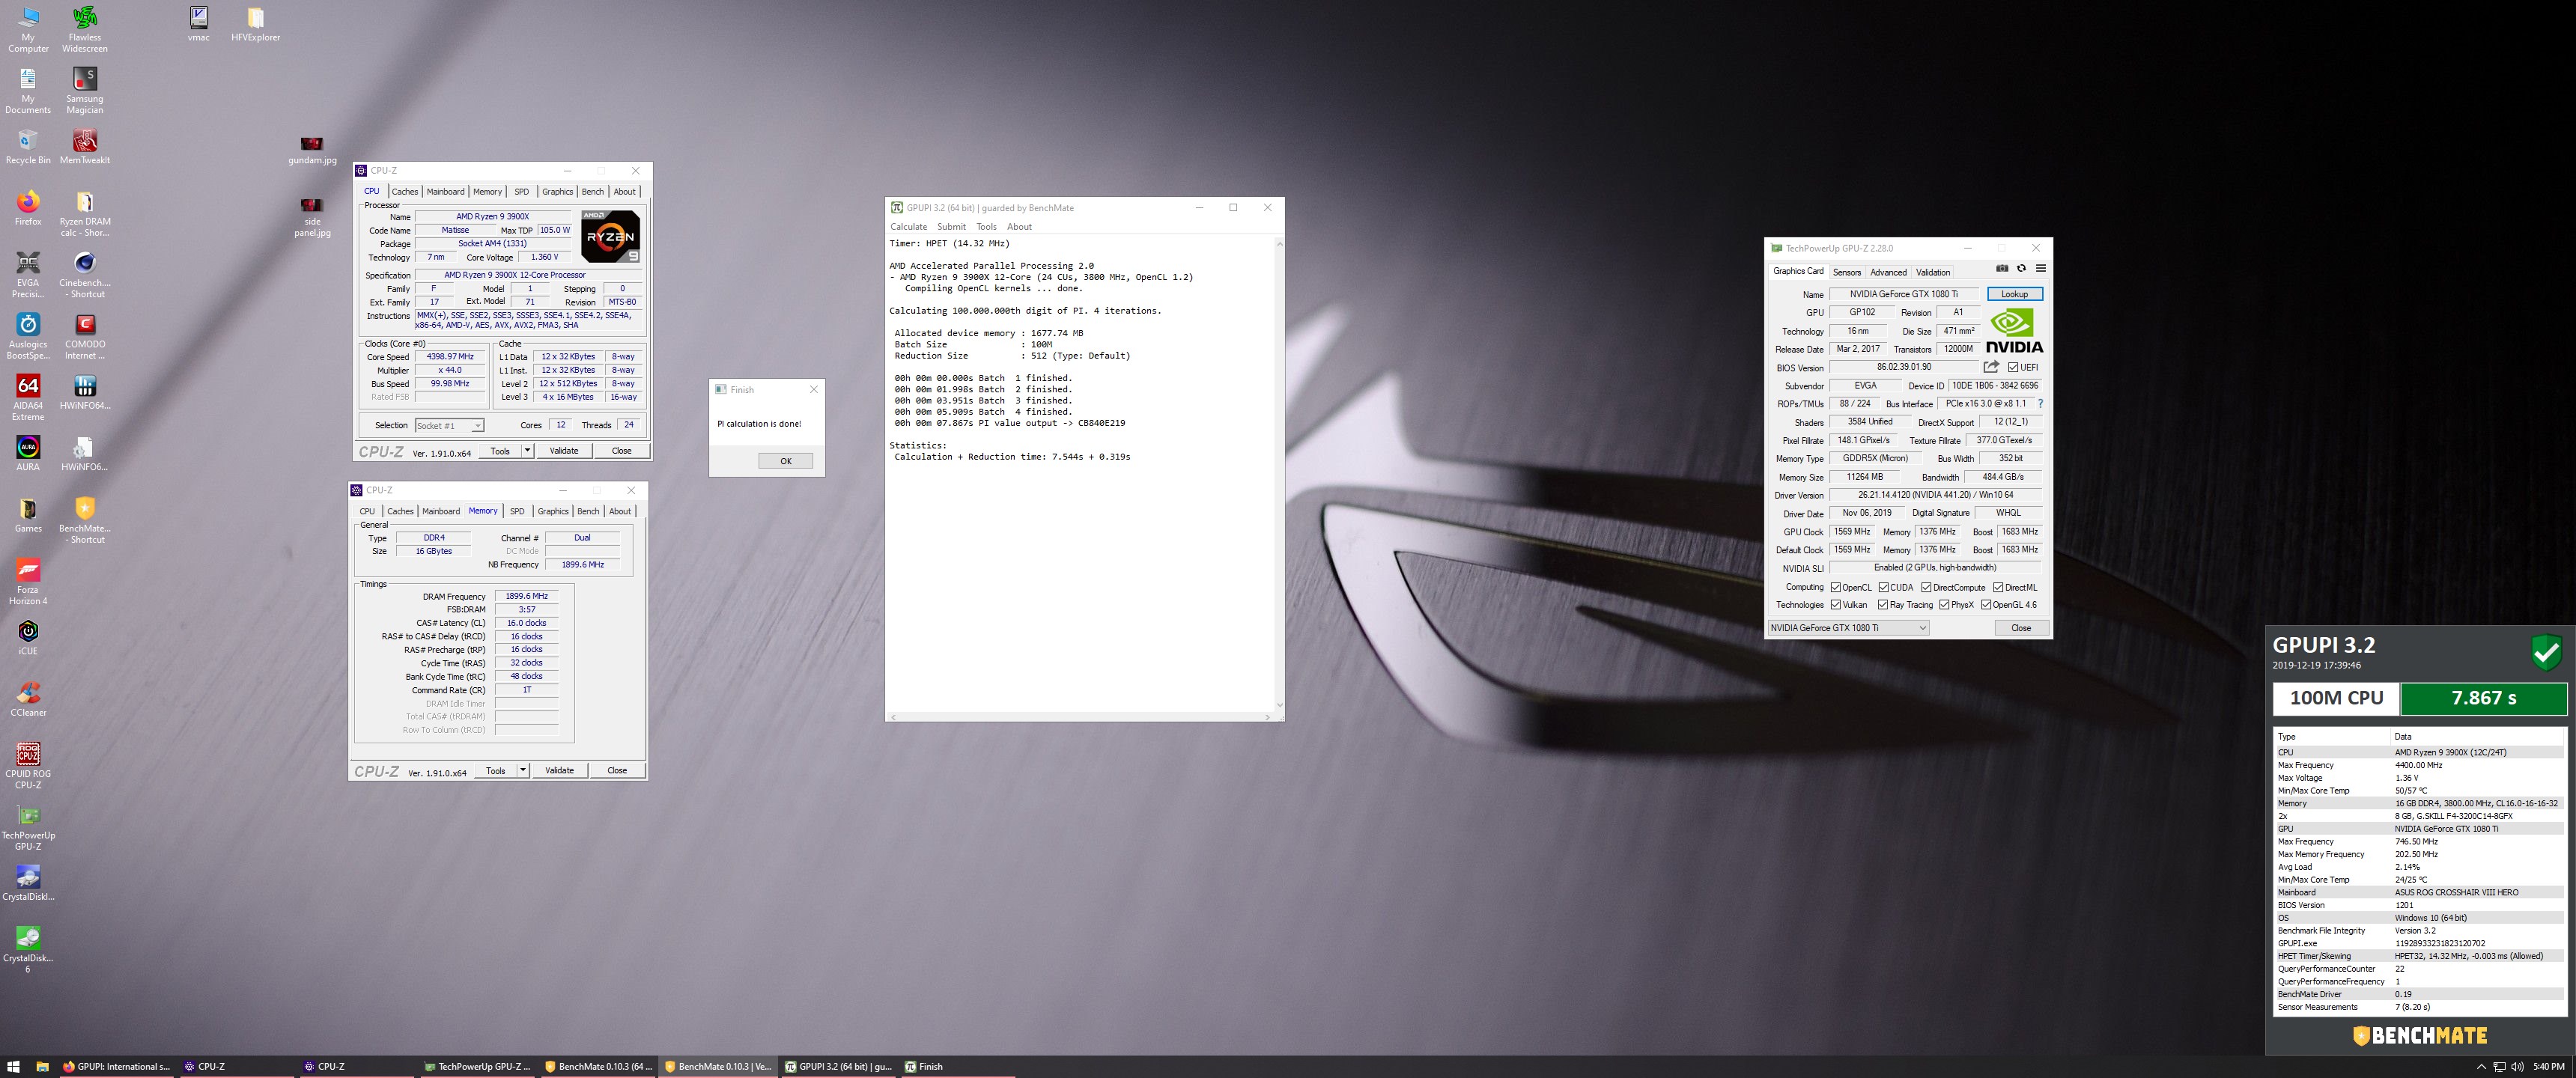Open the vmac desktop icon
2576x1078 pixels.
point(199,24)
